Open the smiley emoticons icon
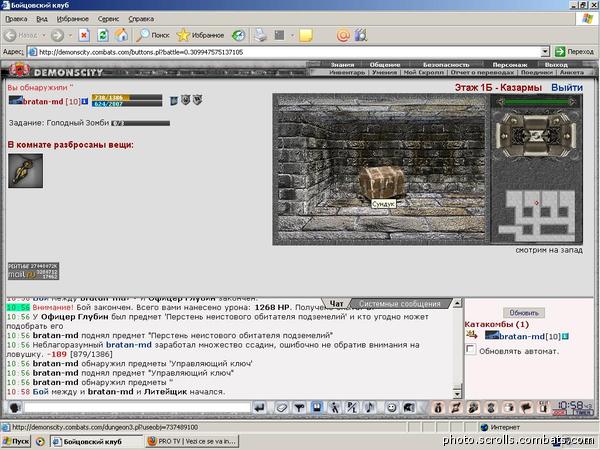The height and width of the screenshot is (450, 600). click(x=391, y=408)
